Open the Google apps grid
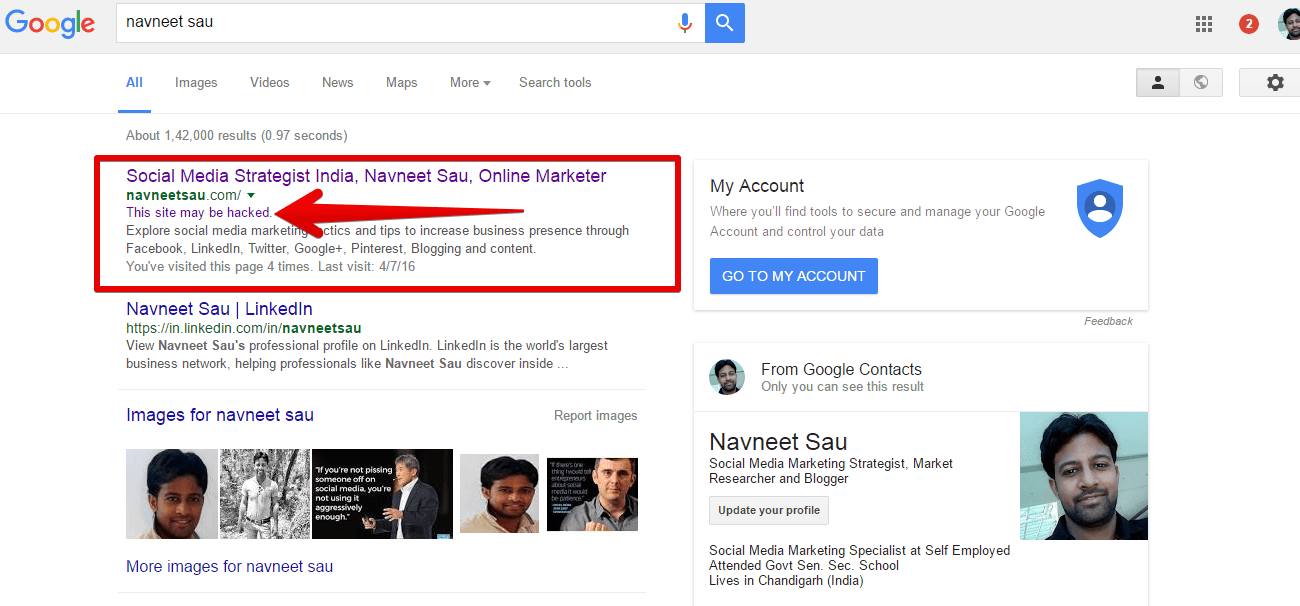Image resolution: width=1300 pixels, height=606 pixels. pos(1204,24)
